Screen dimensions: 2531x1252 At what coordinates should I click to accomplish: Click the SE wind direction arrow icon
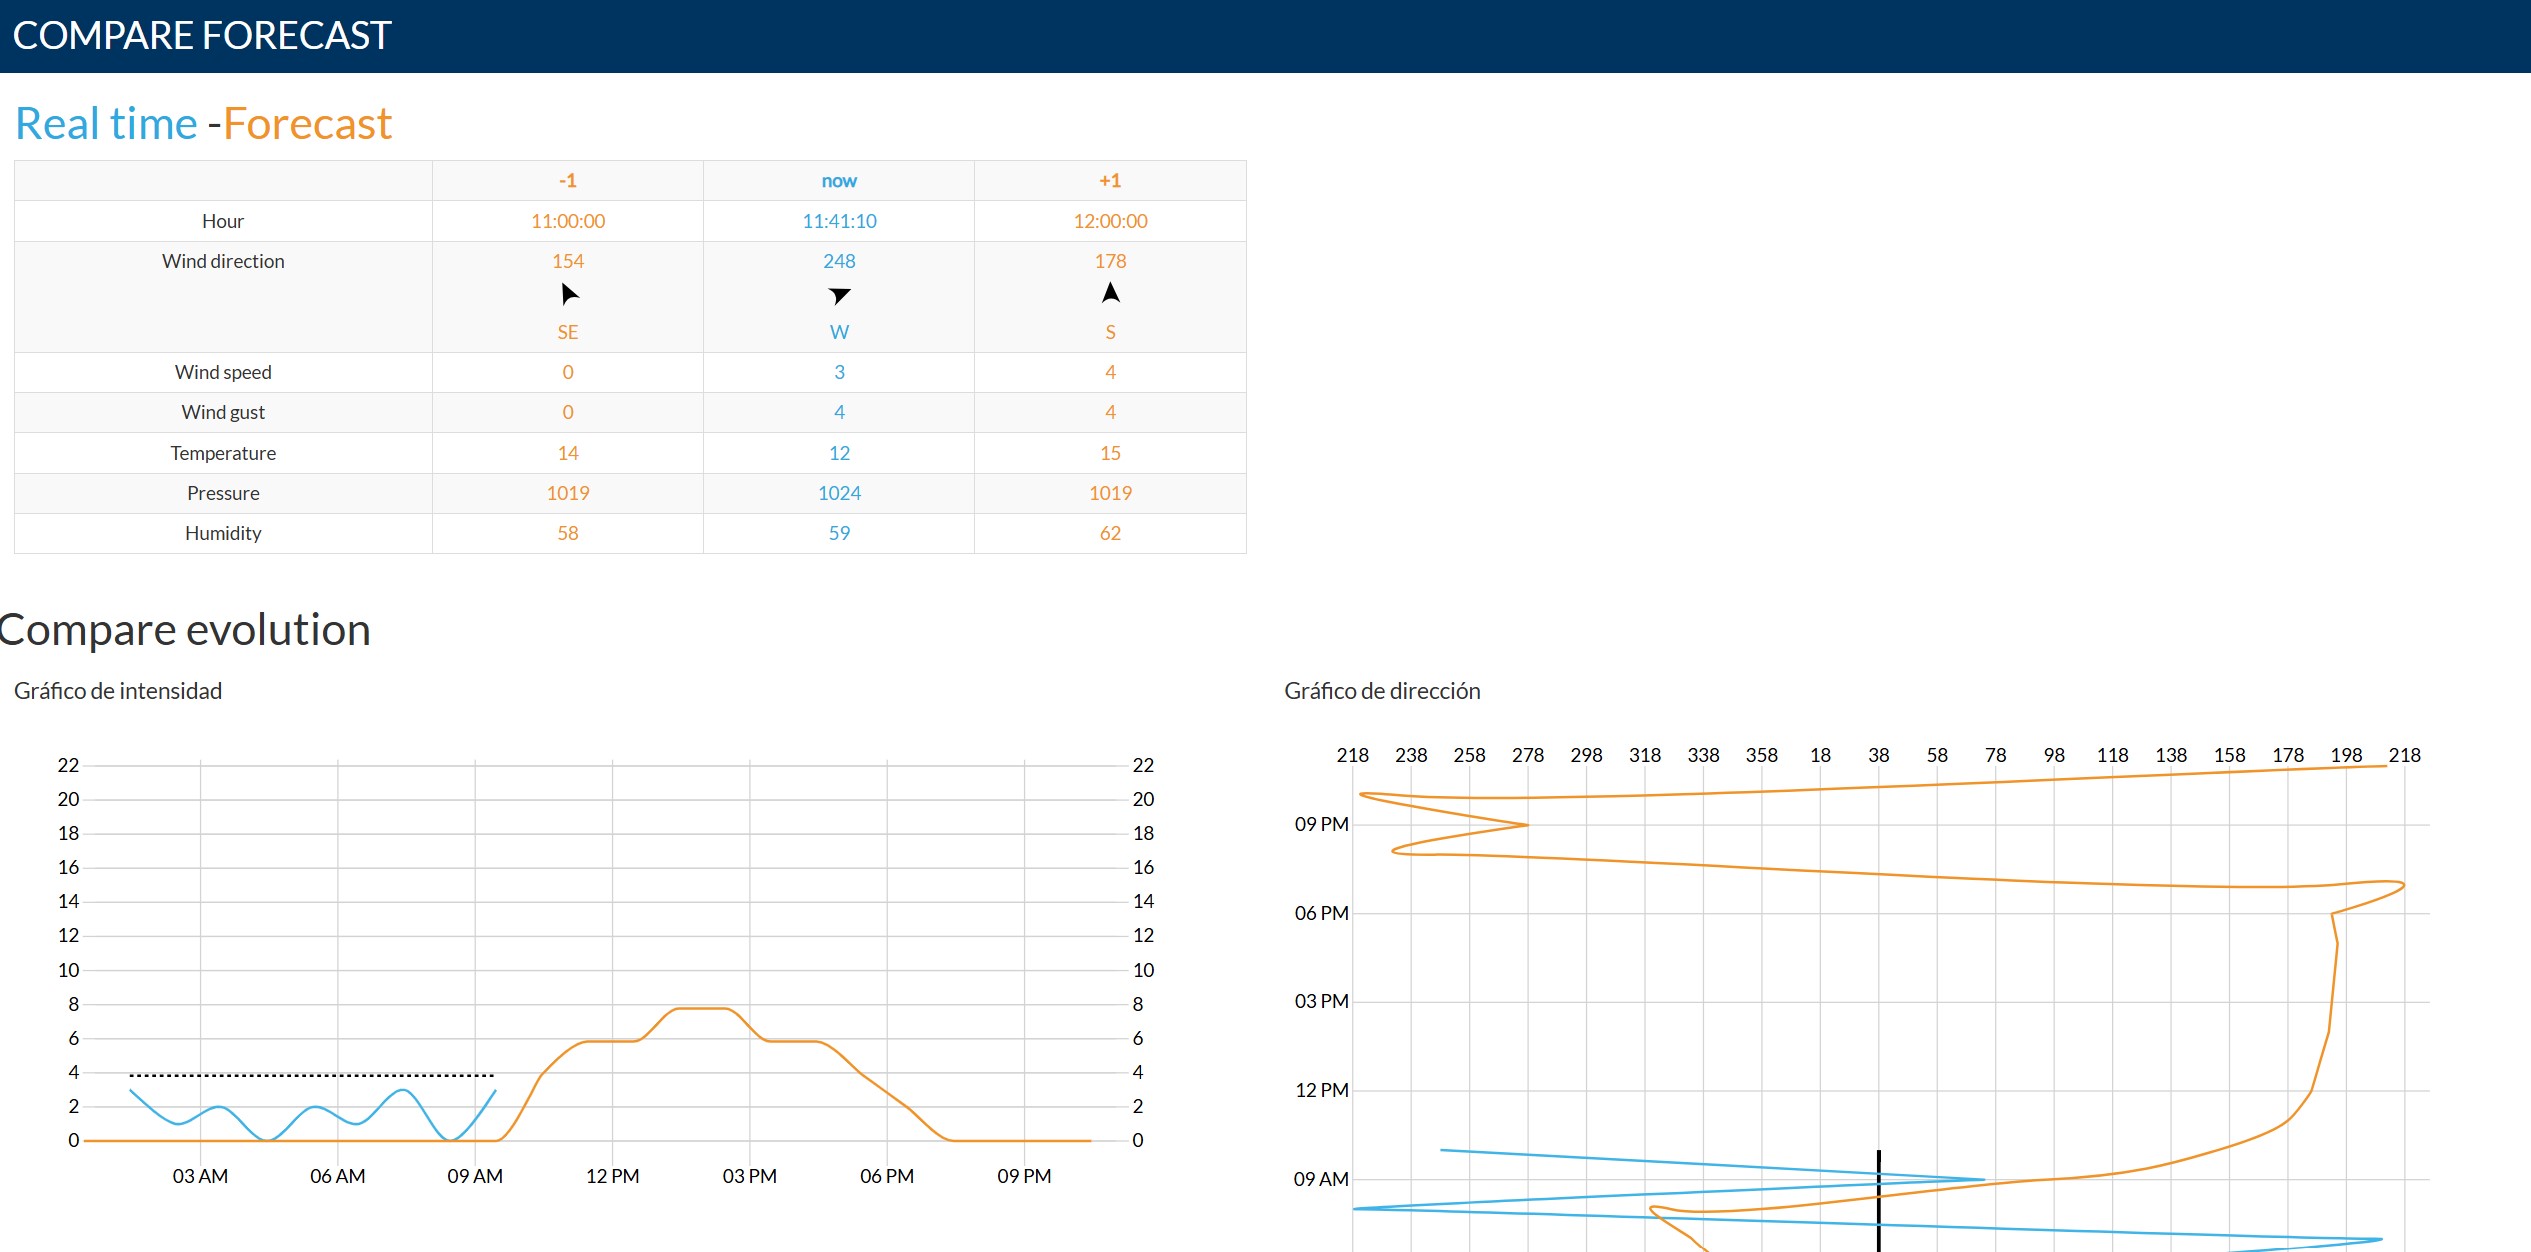pyautogui.click(x=569, y=294)
